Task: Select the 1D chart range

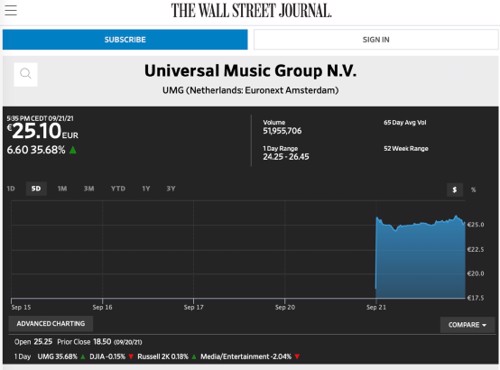Action: click(11, 189)
